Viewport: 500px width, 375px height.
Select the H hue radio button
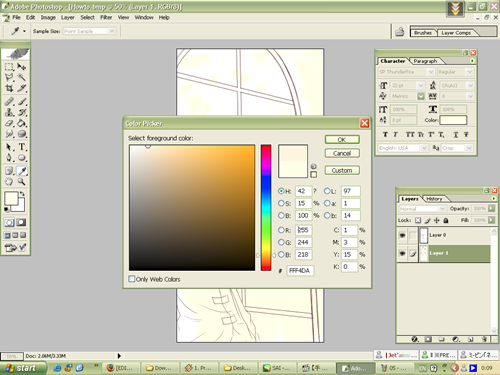[281, 191]
